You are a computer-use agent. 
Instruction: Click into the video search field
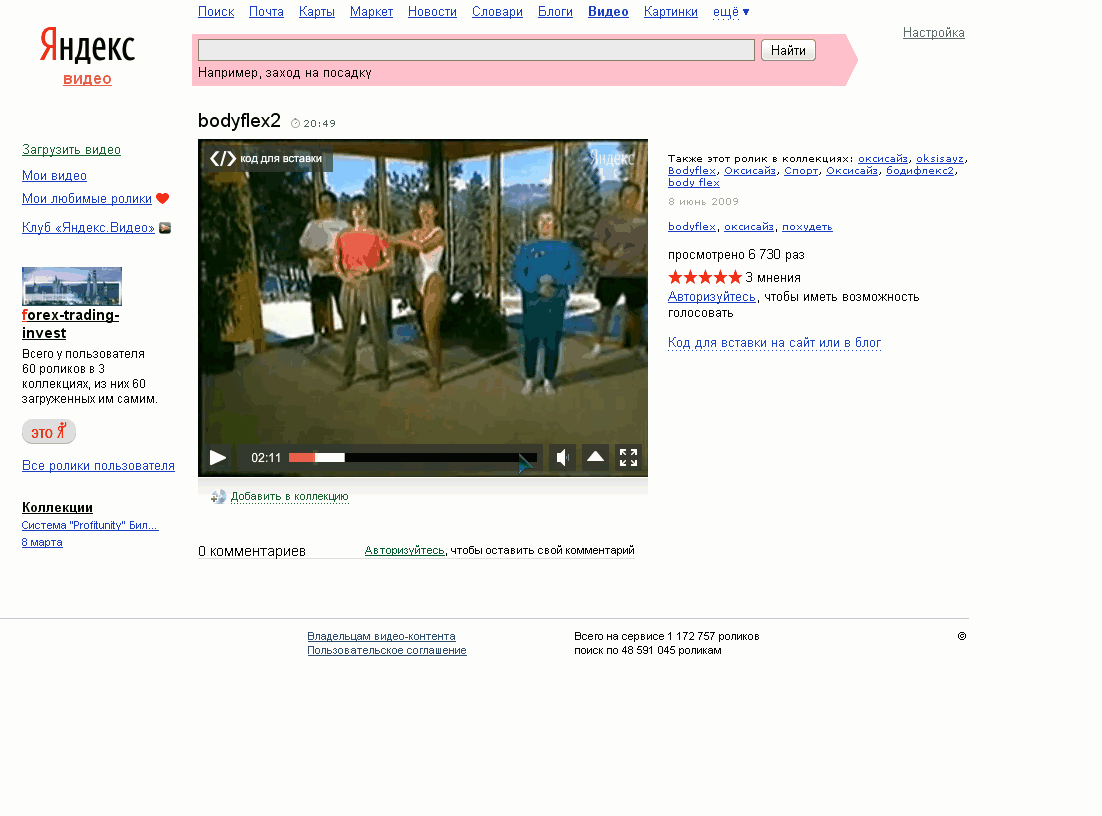click(x=476, y=50)
